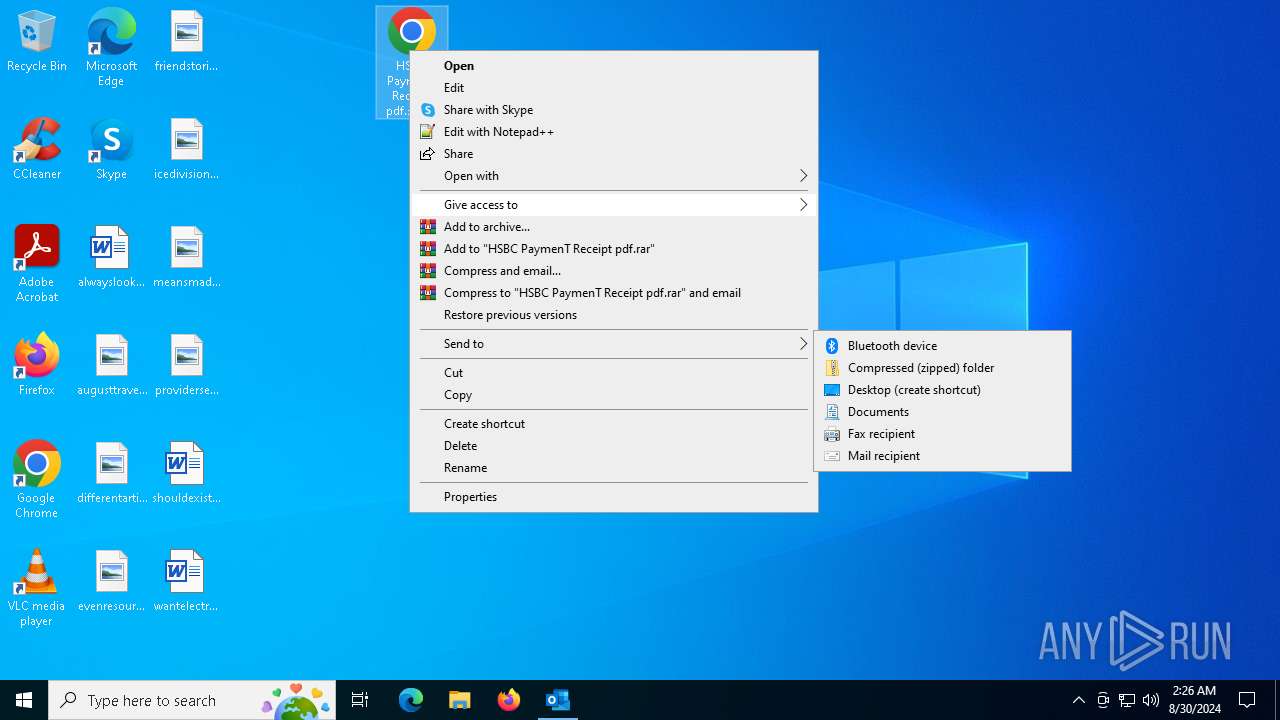This screenshot has height=720, width=1280.
Task: Choose Delete from the context menu
Action: tap(614, 446)
